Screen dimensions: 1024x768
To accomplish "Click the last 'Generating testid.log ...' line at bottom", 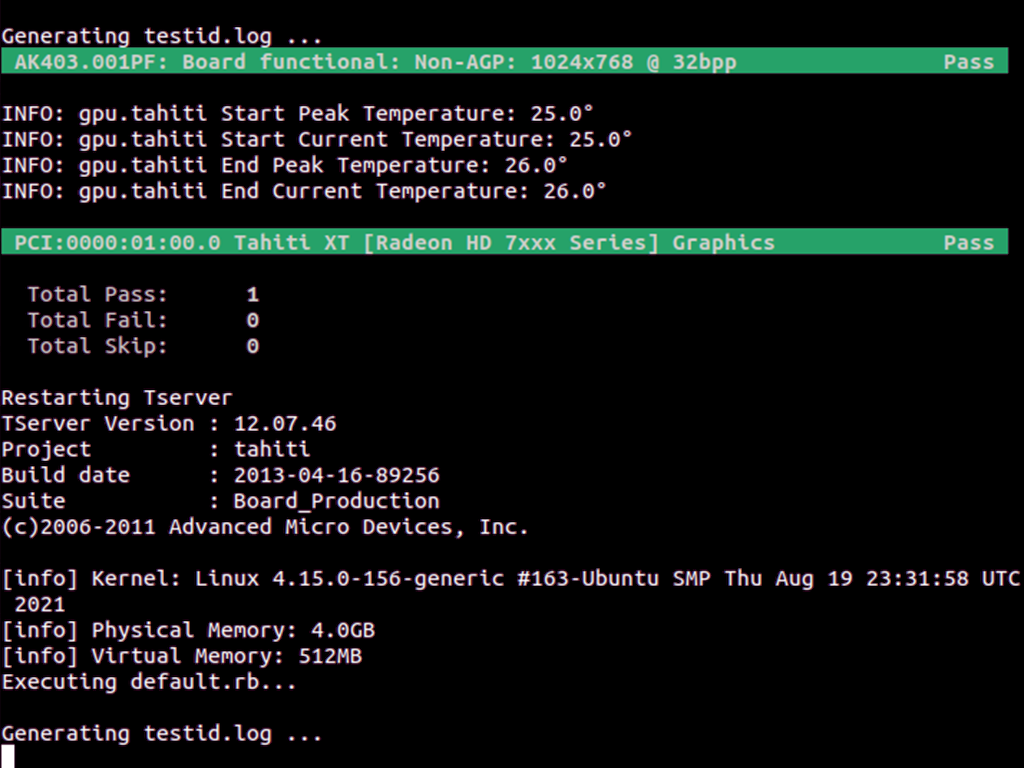I will point(162,734).
